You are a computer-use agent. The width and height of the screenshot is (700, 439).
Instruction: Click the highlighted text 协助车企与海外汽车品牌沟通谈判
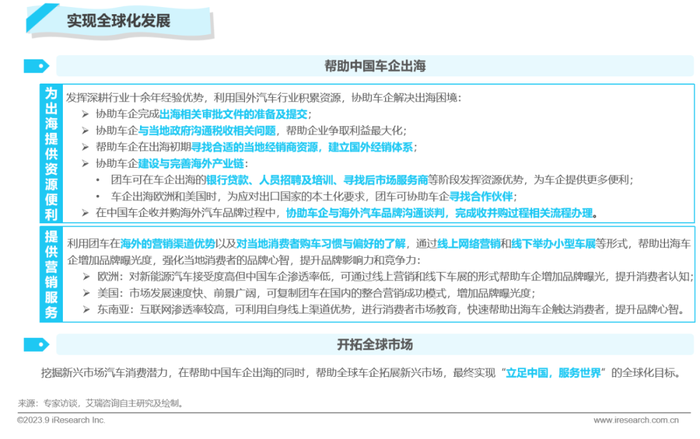365,213
